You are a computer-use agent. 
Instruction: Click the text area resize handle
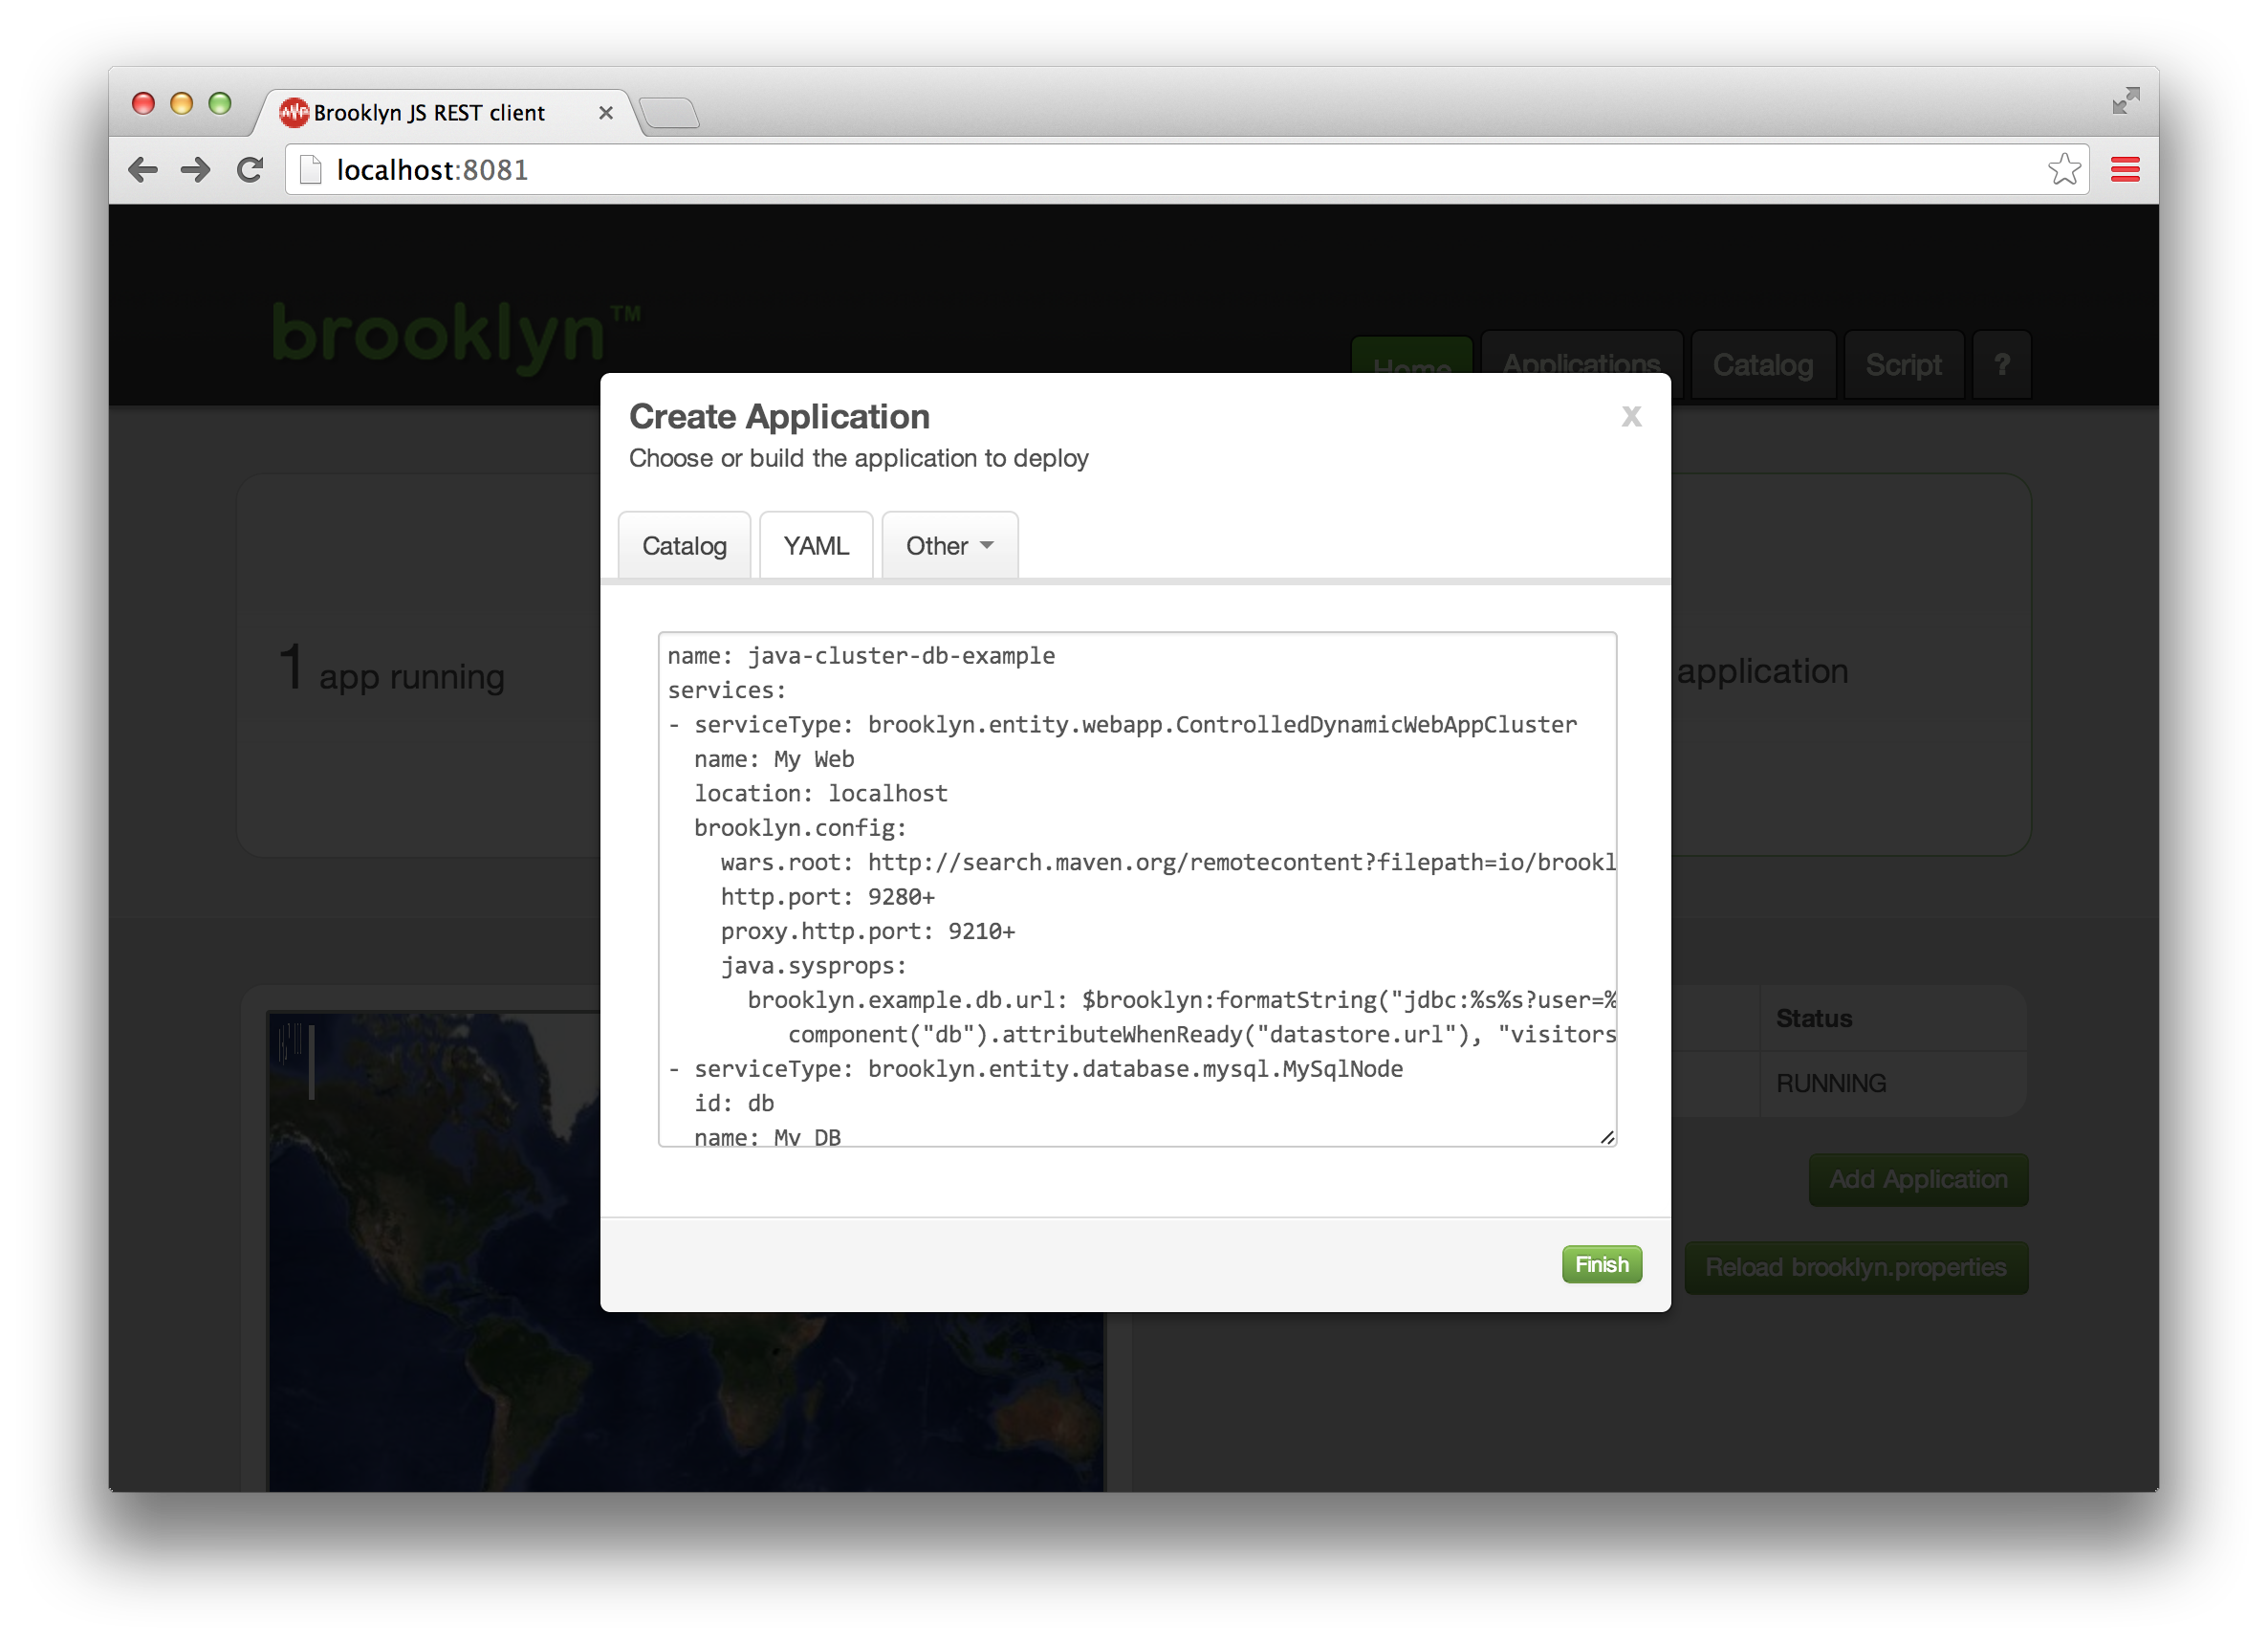coord(1607,1137)
